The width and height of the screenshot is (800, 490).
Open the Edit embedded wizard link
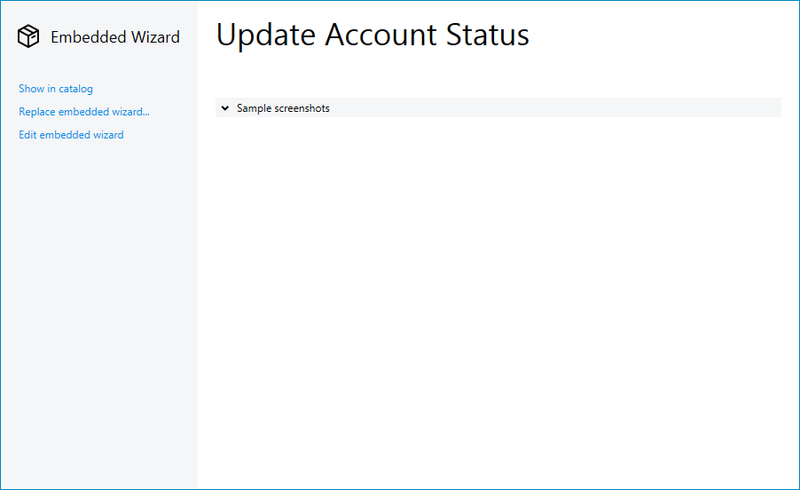point(71,135)
